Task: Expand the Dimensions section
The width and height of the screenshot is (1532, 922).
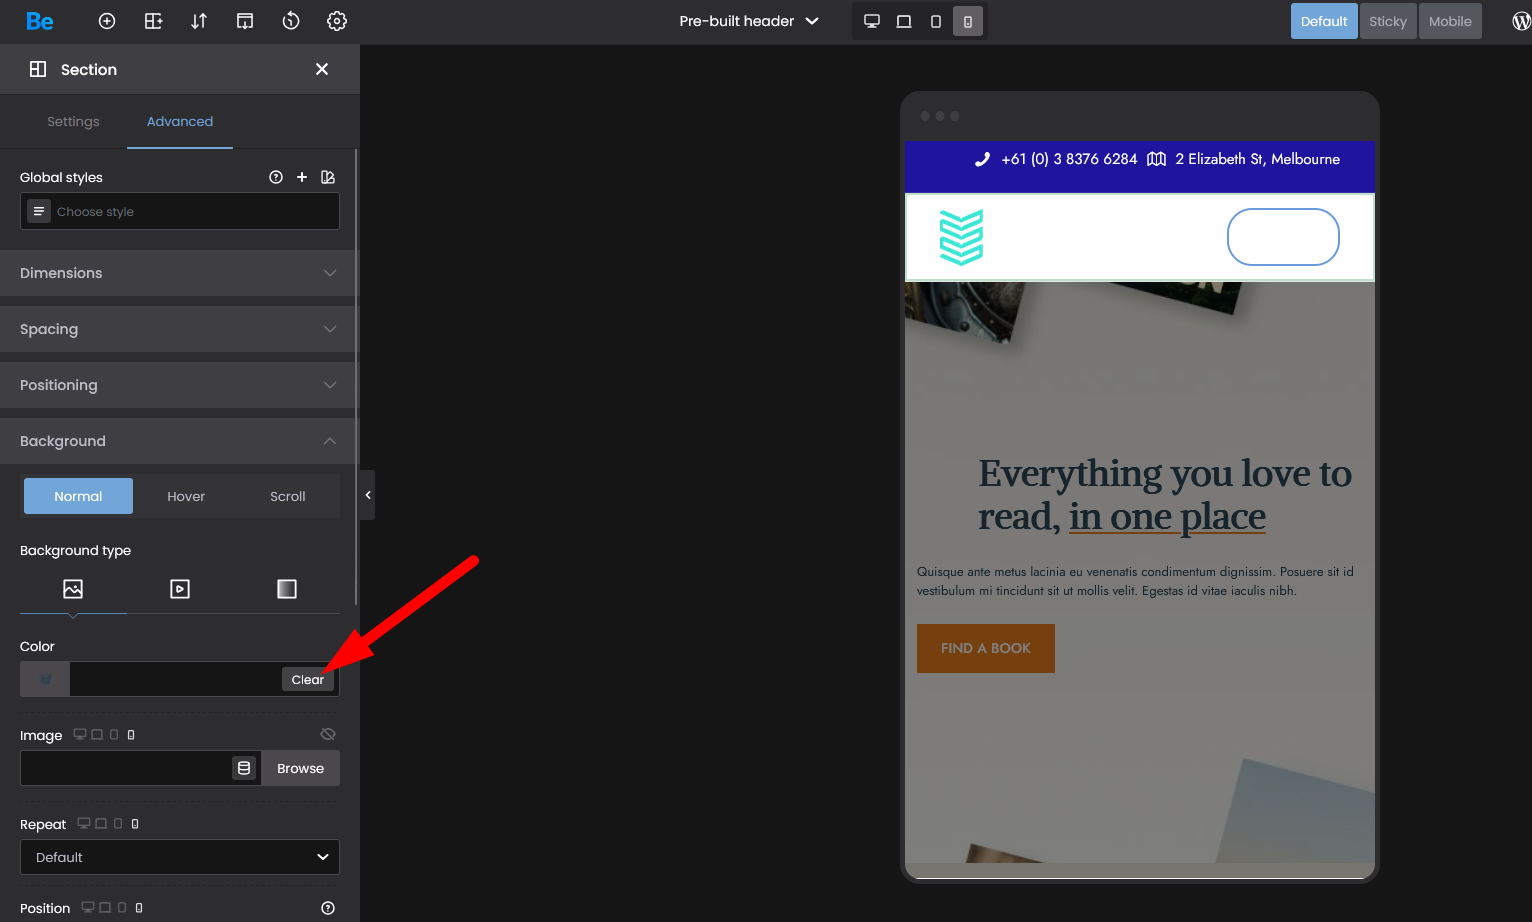Action: [x=180, y=273]
